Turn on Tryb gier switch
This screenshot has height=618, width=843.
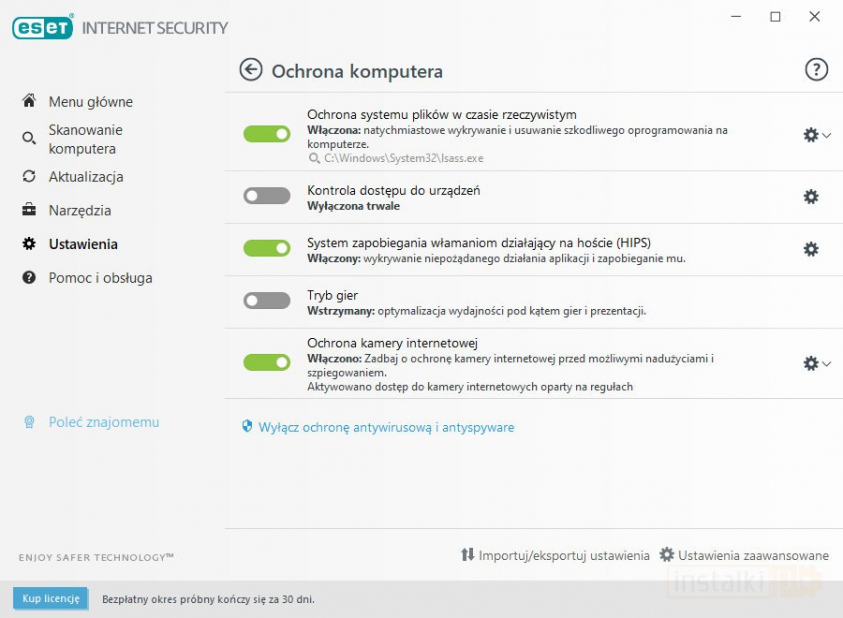tap(267, 301)
